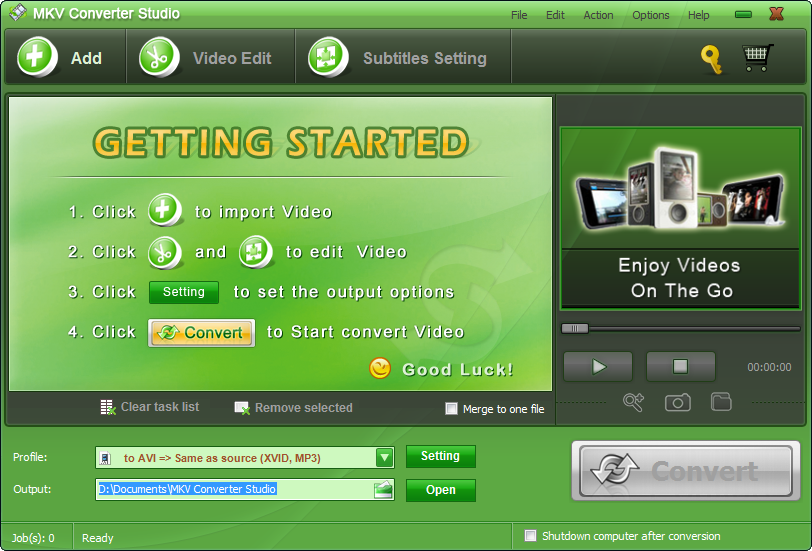Enable Merge to one file checkbox

click(x=452, y=409)
